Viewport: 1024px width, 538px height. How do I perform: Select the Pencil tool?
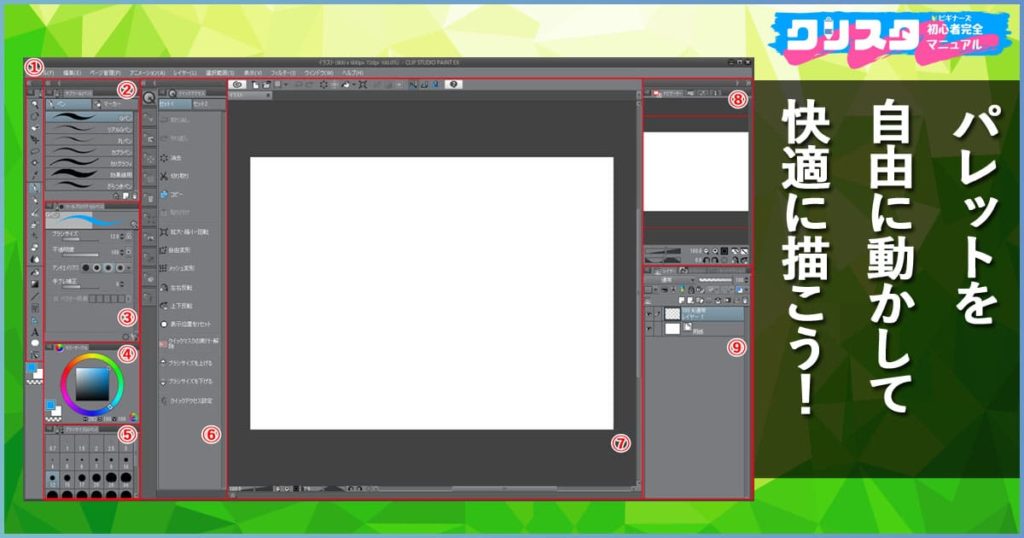tap(35, 200)
